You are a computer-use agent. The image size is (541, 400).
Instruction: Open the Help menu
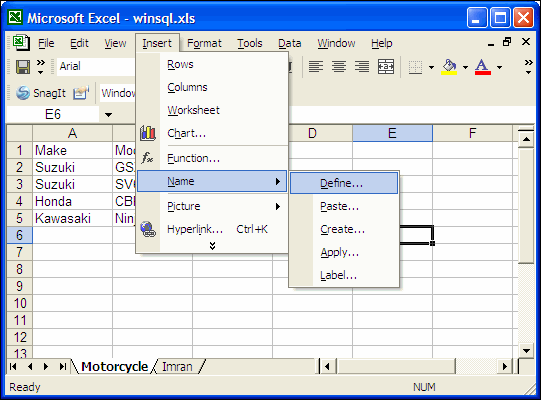click(x=382, y=43)
